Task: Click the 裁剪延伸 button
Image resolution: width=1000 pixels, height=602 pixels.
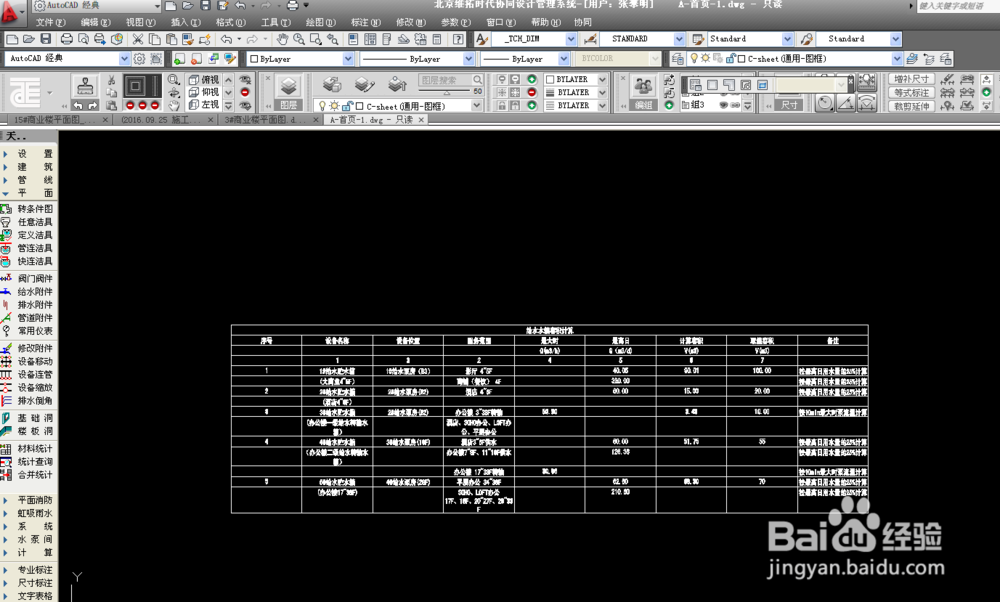Action: pos(911,106)
